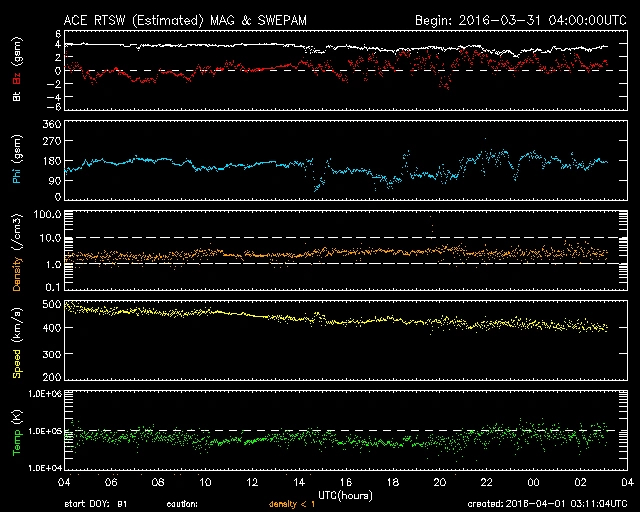Click the 'Speed (km/s)' axis label
This screenshot has height=512, width=640.
(17, 343)
